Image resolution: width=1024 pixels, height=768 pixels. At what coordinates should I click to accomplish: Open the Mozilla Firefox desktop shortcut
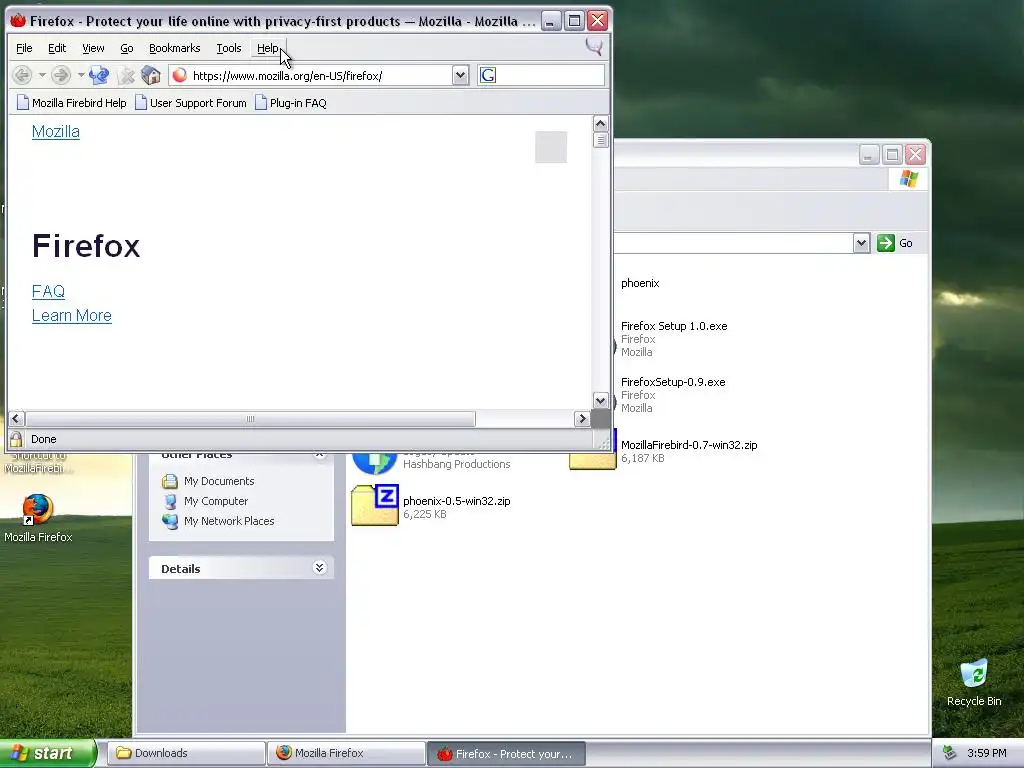[x=38, y=509]
